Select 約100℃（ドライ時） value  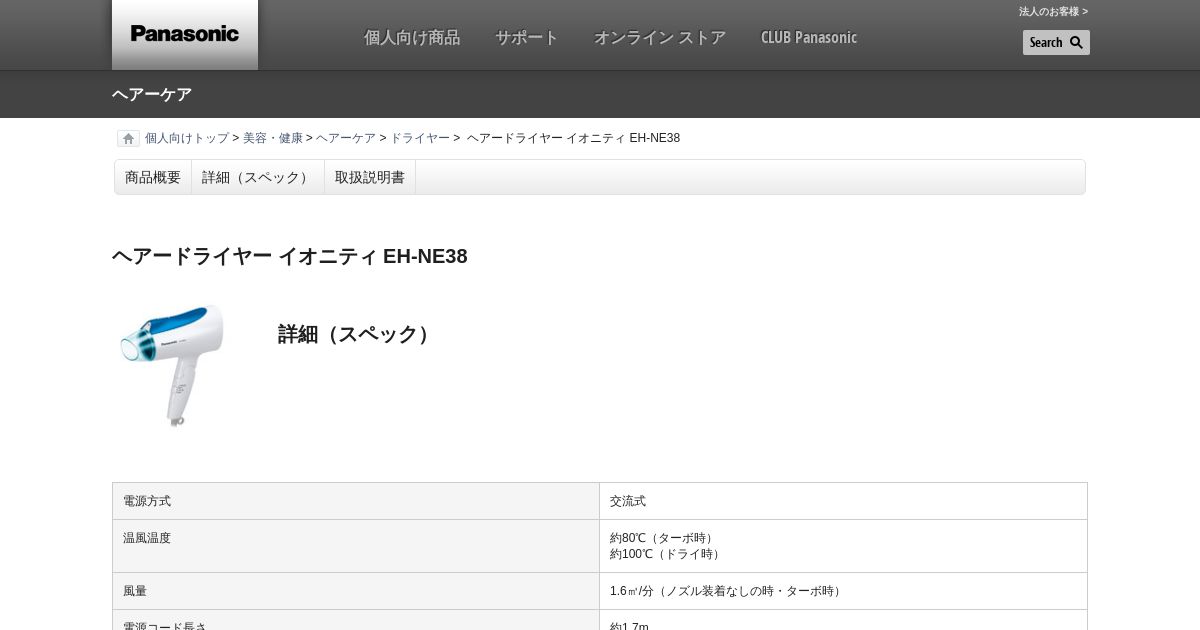[667, 554]
